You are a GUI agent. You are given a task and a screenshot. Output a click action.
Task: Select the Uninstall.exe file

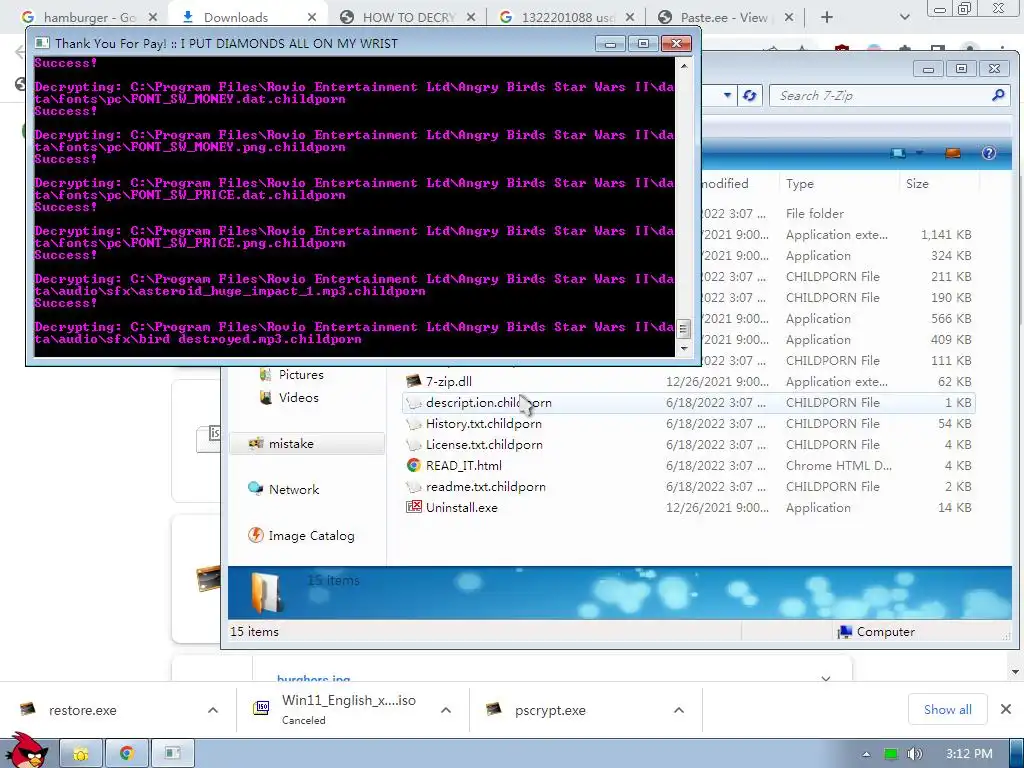click(461, 507)
